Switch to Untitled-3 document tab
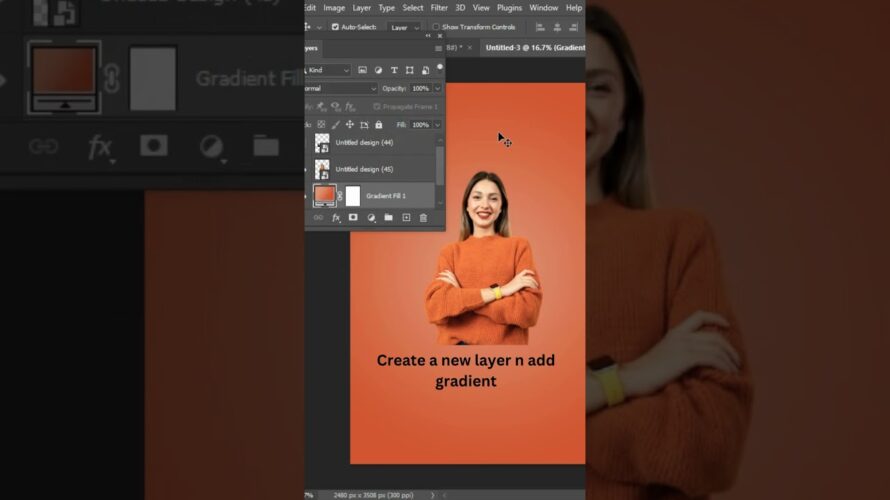 [x=535, y=48]
